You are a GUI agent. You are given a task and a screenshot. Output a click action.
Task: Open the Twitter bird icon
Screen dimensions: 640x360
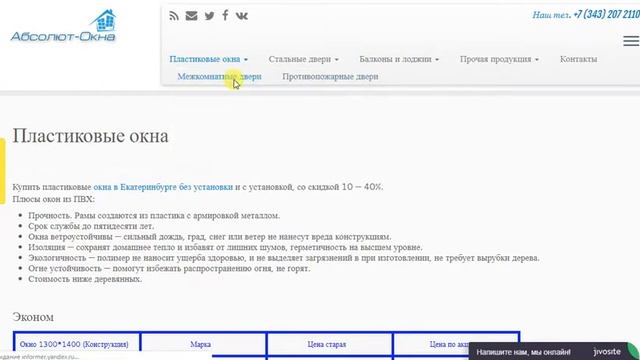[x=209, y=16]
